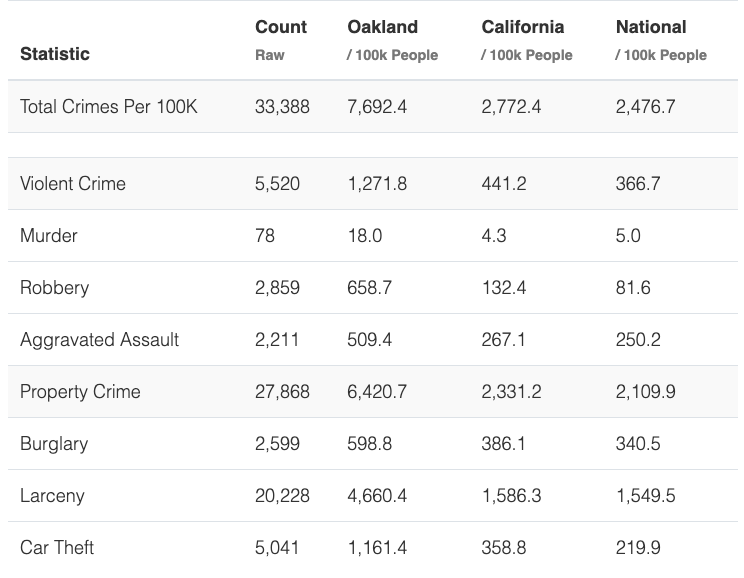Click the Violent Crime row label
Viewport: 744px width, 578px height.
click(x=73, y=184)
